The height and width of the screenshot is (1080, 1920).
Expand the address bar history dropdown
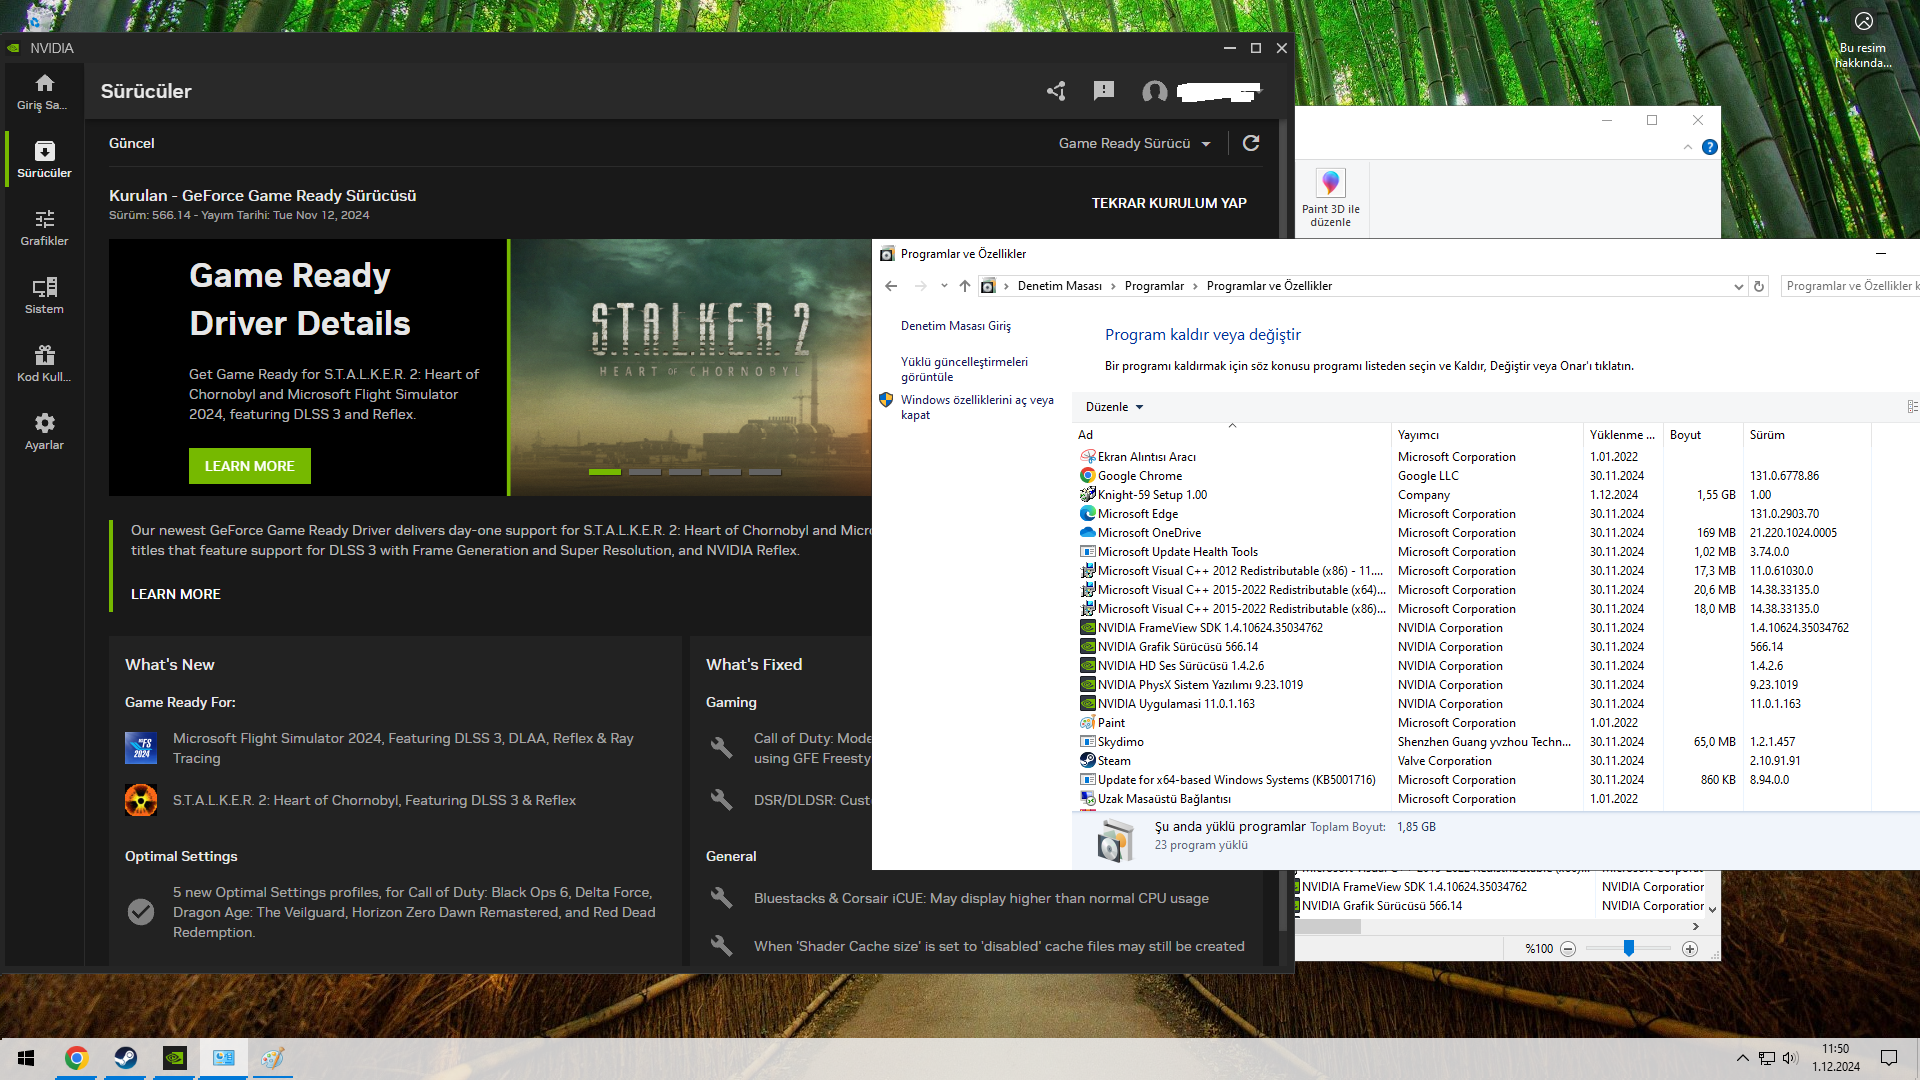1738,286
